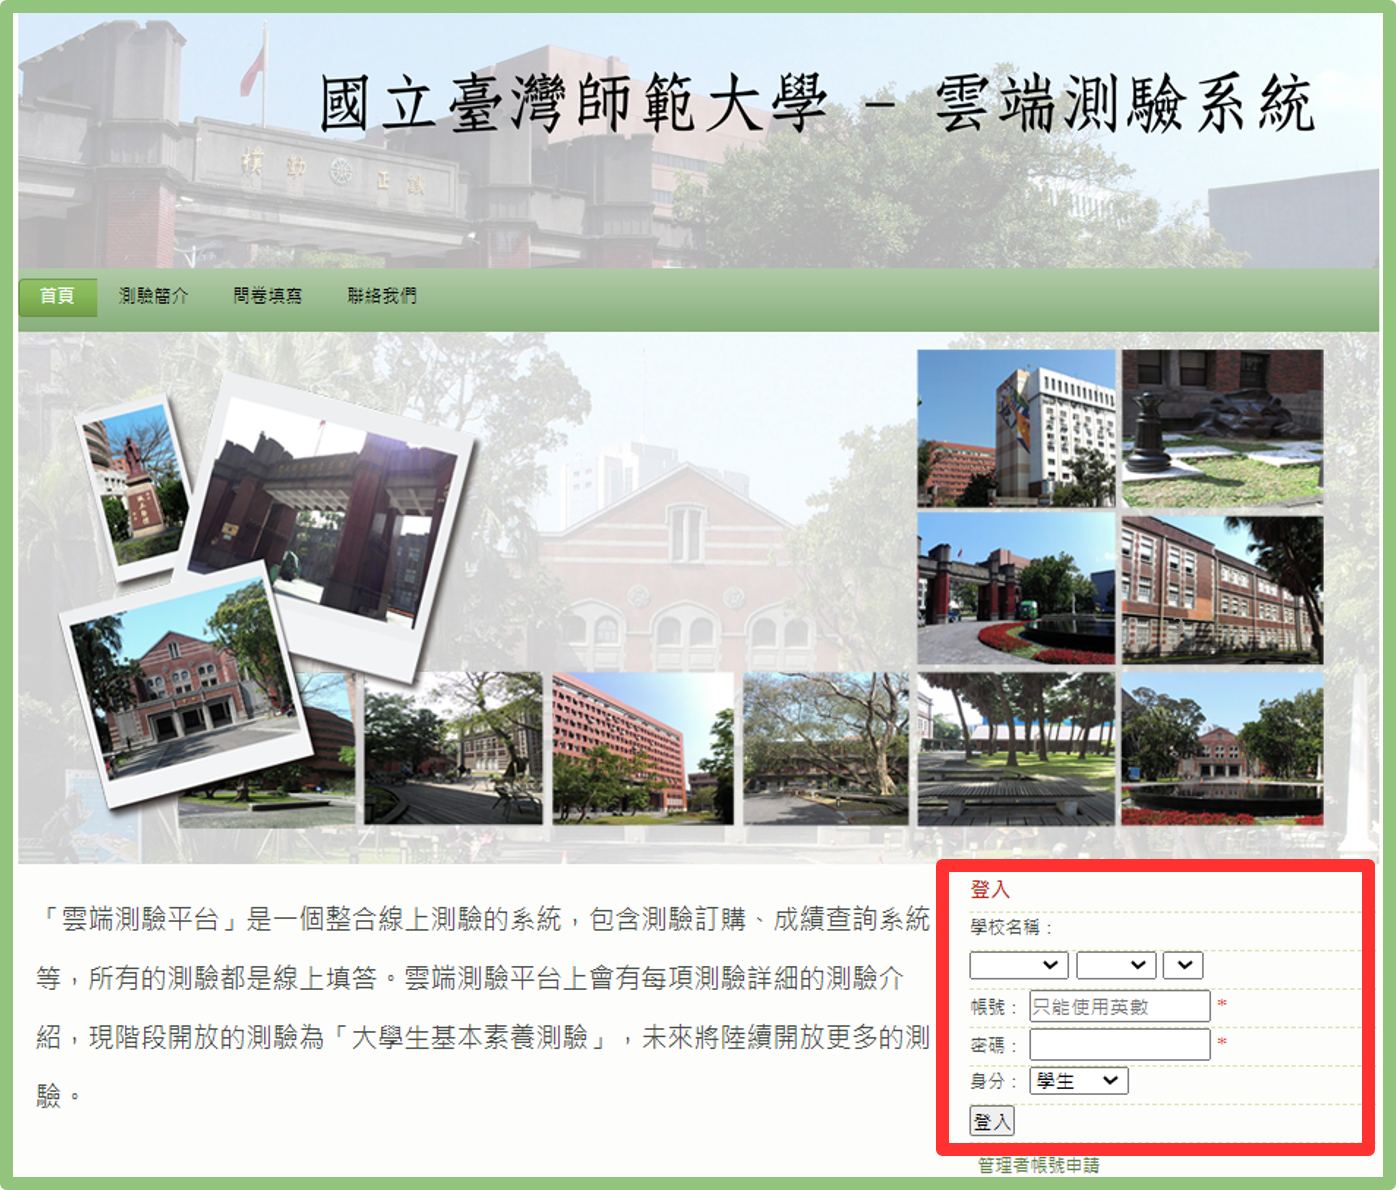Screen dimensions: 1396x1190
Task: Open the 身分 dropdown showing 學生
Action: click(x=1078, y=1081)
